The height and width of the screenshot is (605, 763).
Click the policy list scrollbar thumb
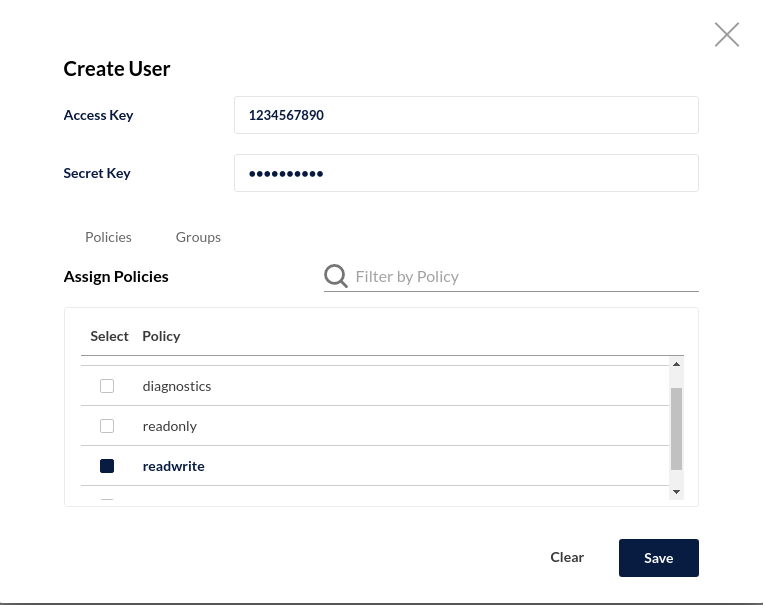coord(676,429)
